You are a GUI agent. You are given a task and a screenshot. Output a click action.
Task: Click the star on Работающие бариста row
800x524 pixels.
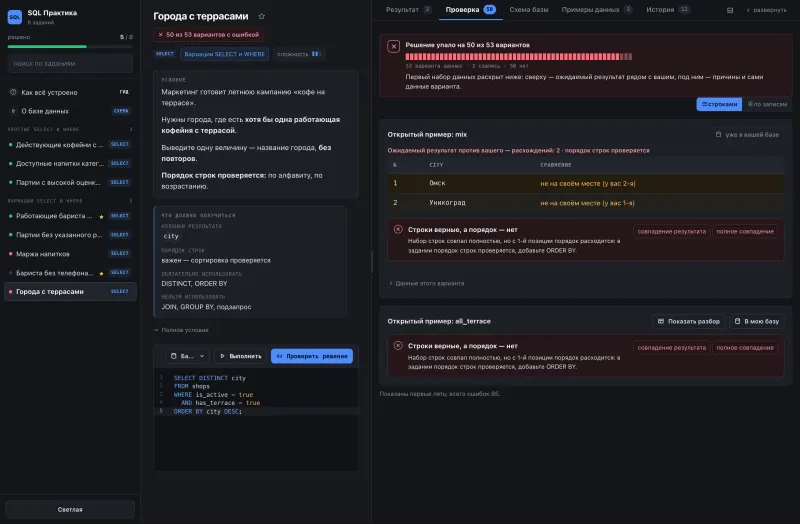(101, 216)
